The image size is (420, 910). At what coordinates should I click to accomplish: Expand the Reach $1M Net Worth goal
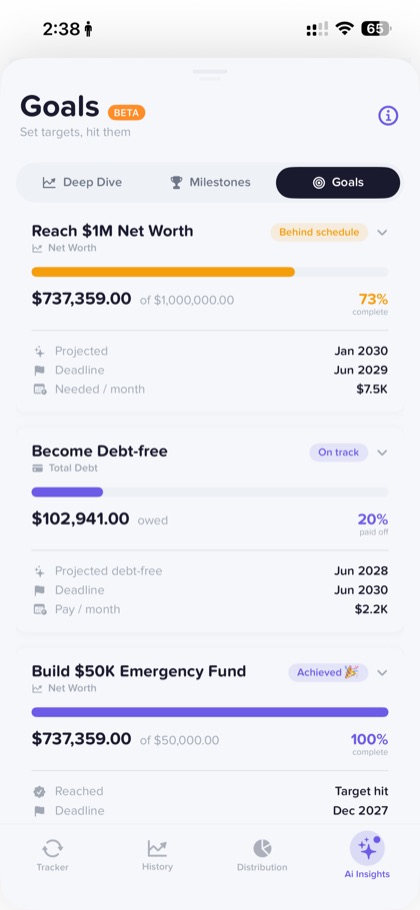coord(382,233)
